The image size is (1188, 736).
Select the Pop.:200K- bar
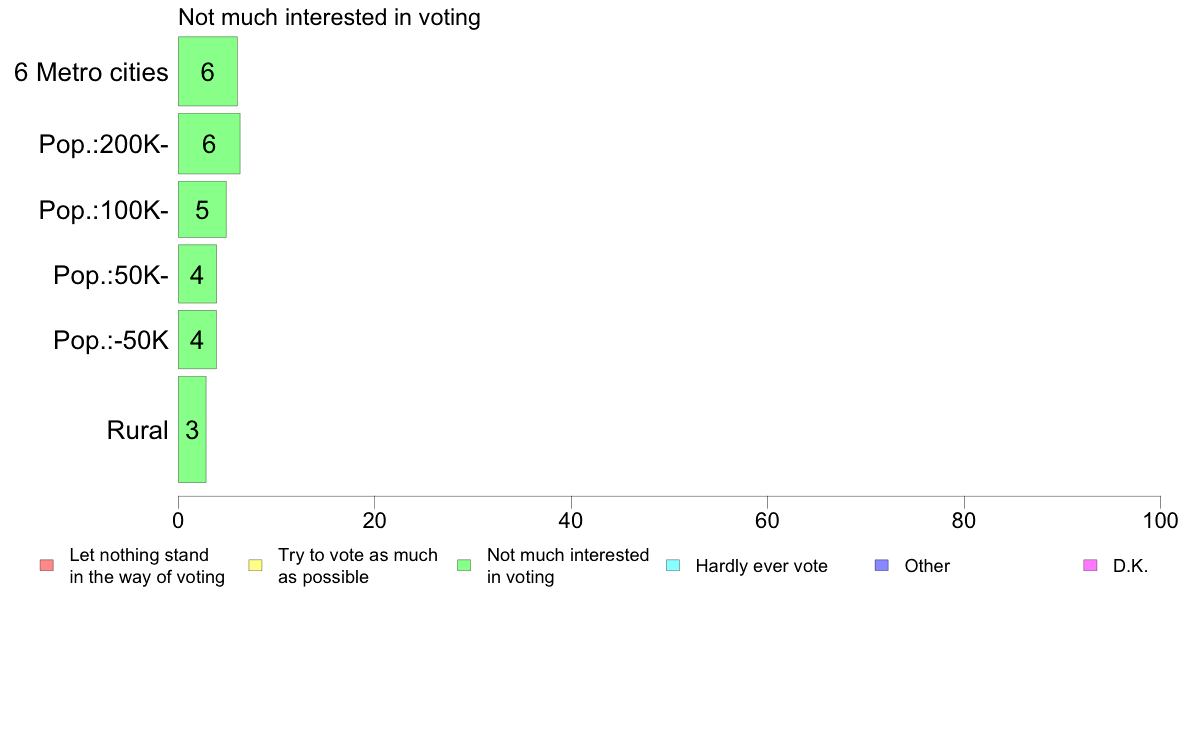pos(209,144)
